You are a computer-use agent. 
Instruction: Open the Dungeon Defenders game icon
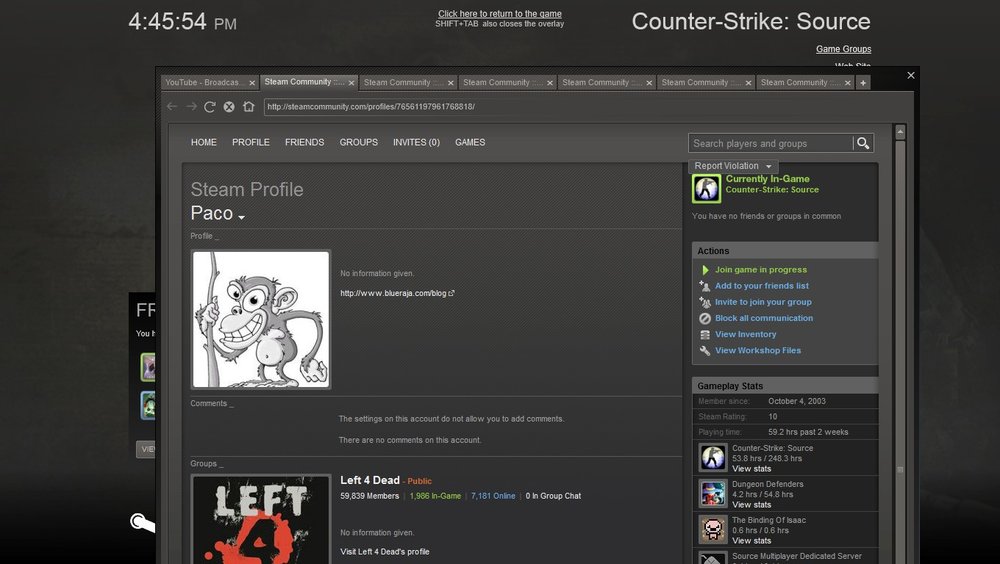coord(712,494)
